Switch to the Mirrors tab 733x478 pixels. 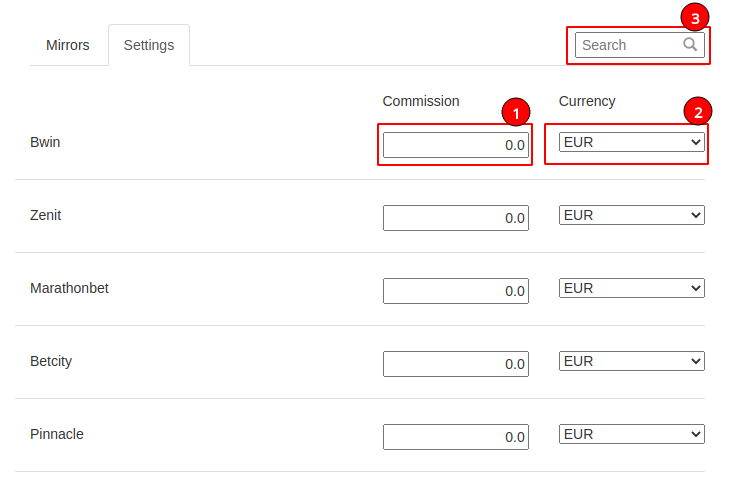pyautogui.click(x=68, y=45)
